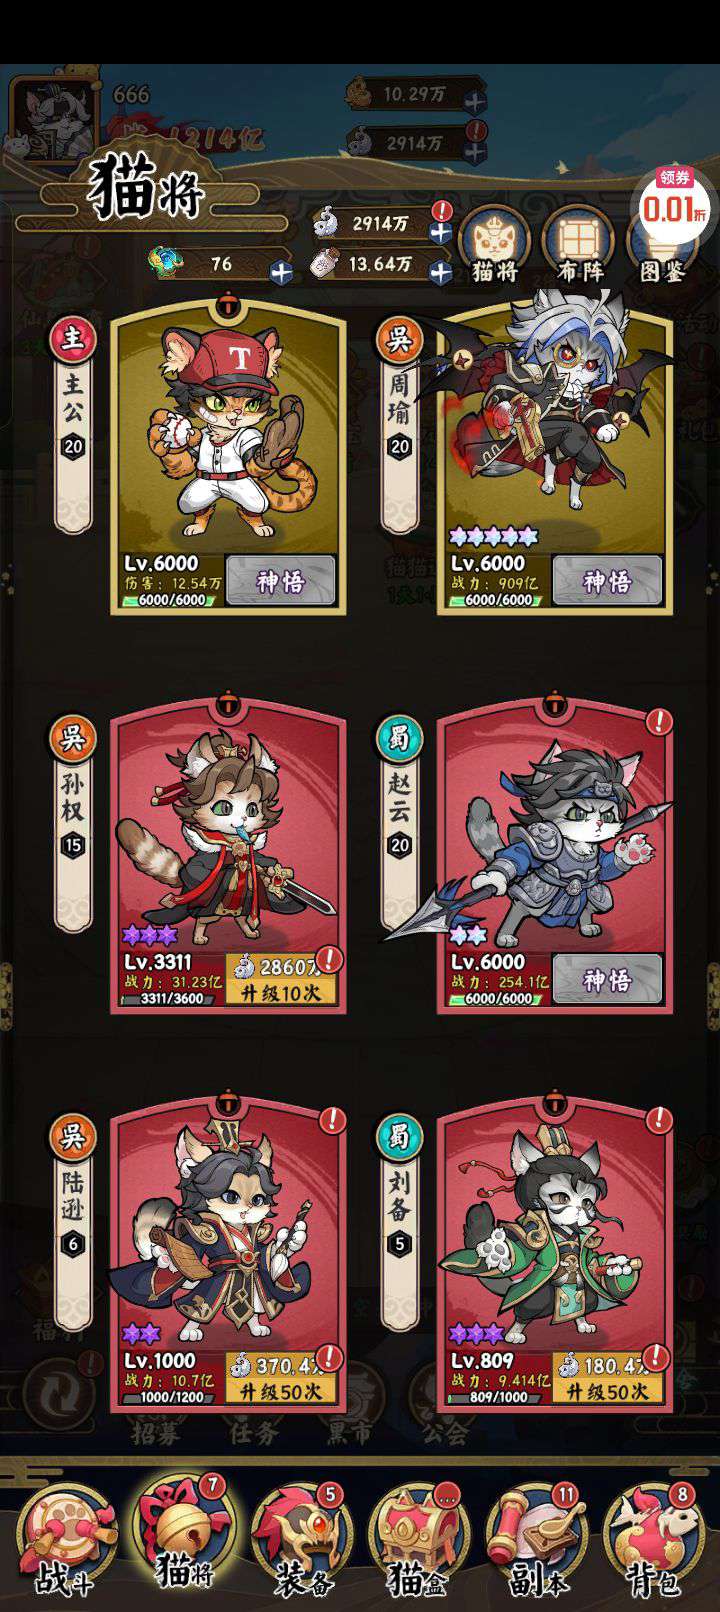Screen dimensions: 720x1612
Task: Click 神悟 button on 周瑜 card
Action: [x=607, y=580]
